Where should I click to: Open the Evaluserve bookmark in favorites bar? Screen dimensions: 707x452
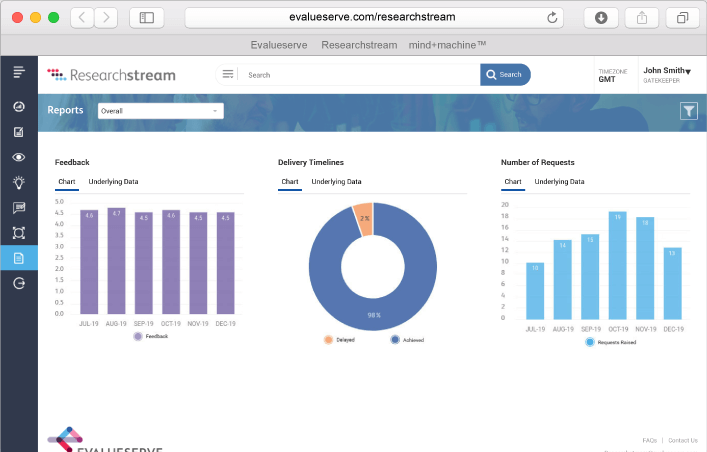coord(279,45)
